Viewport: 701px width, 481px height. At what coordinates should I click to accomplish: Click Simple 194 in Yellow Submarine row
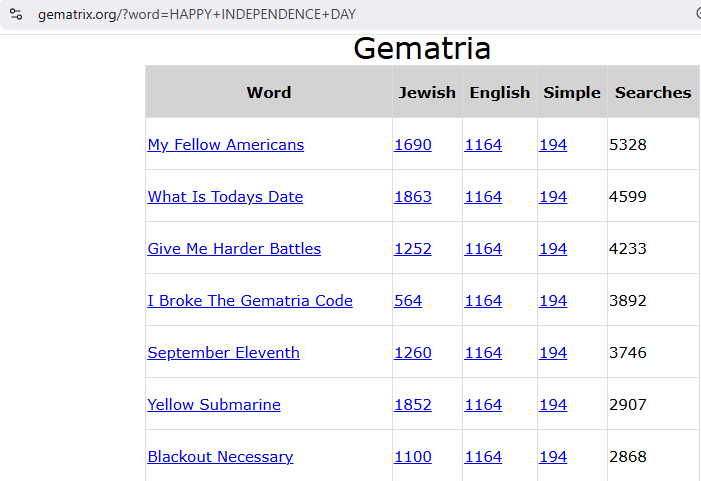click(x=553, y=405)
